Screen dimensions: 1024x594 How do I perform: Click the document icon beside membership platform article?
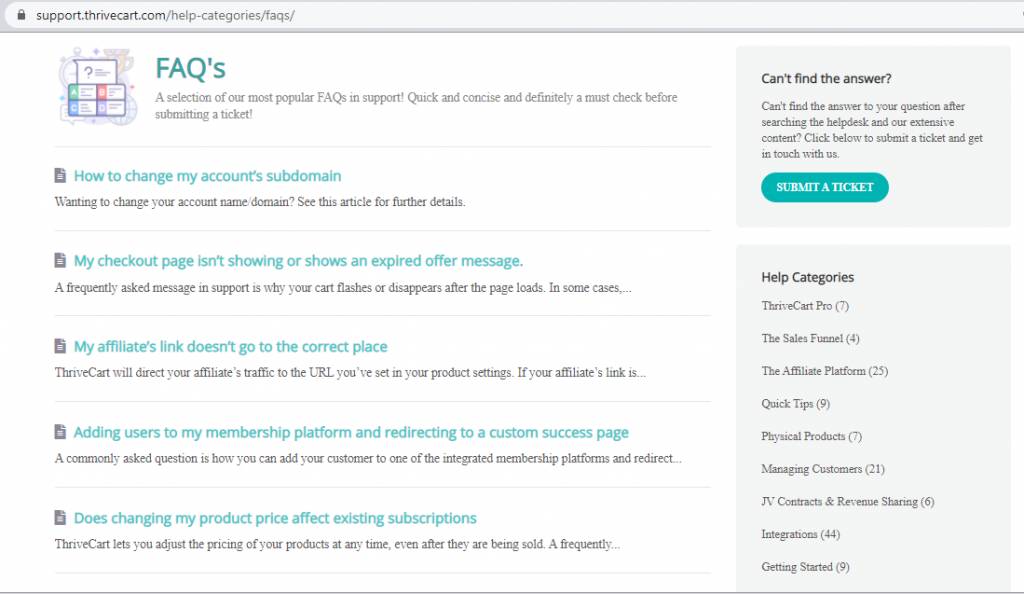60,431
